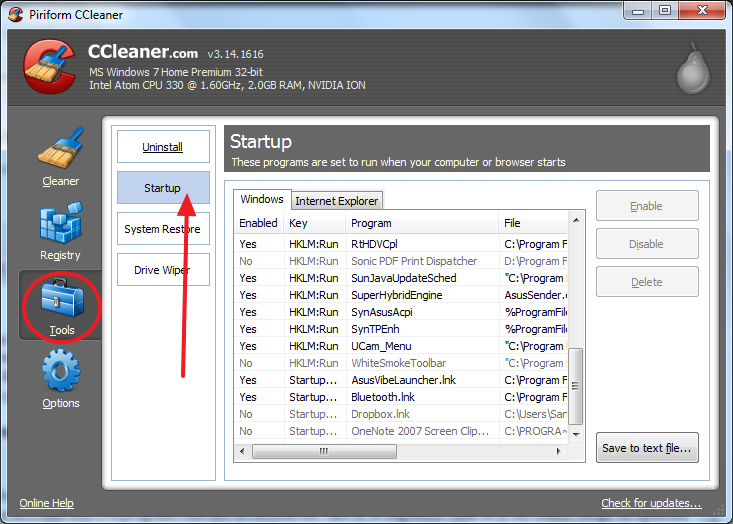Screen dimensions: 733x524
Task: Select OneNote 2007 Screen Clip entry
Action: coord(401,431)
